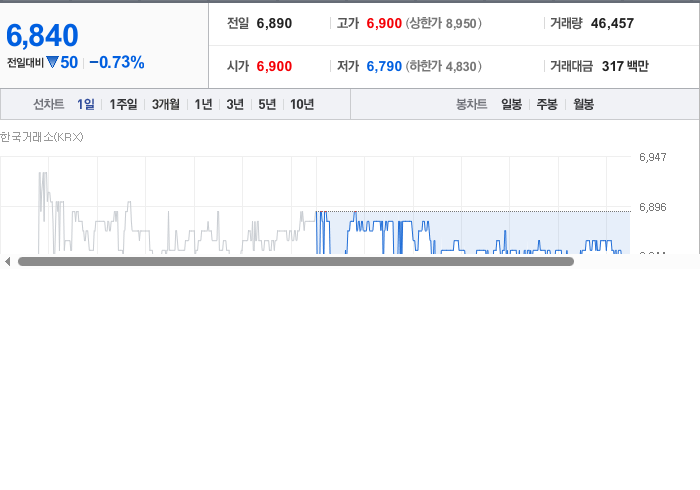Click the 거래대금 317 백만 value
This screenshot has width=700, height=490.
coord(625,66)
